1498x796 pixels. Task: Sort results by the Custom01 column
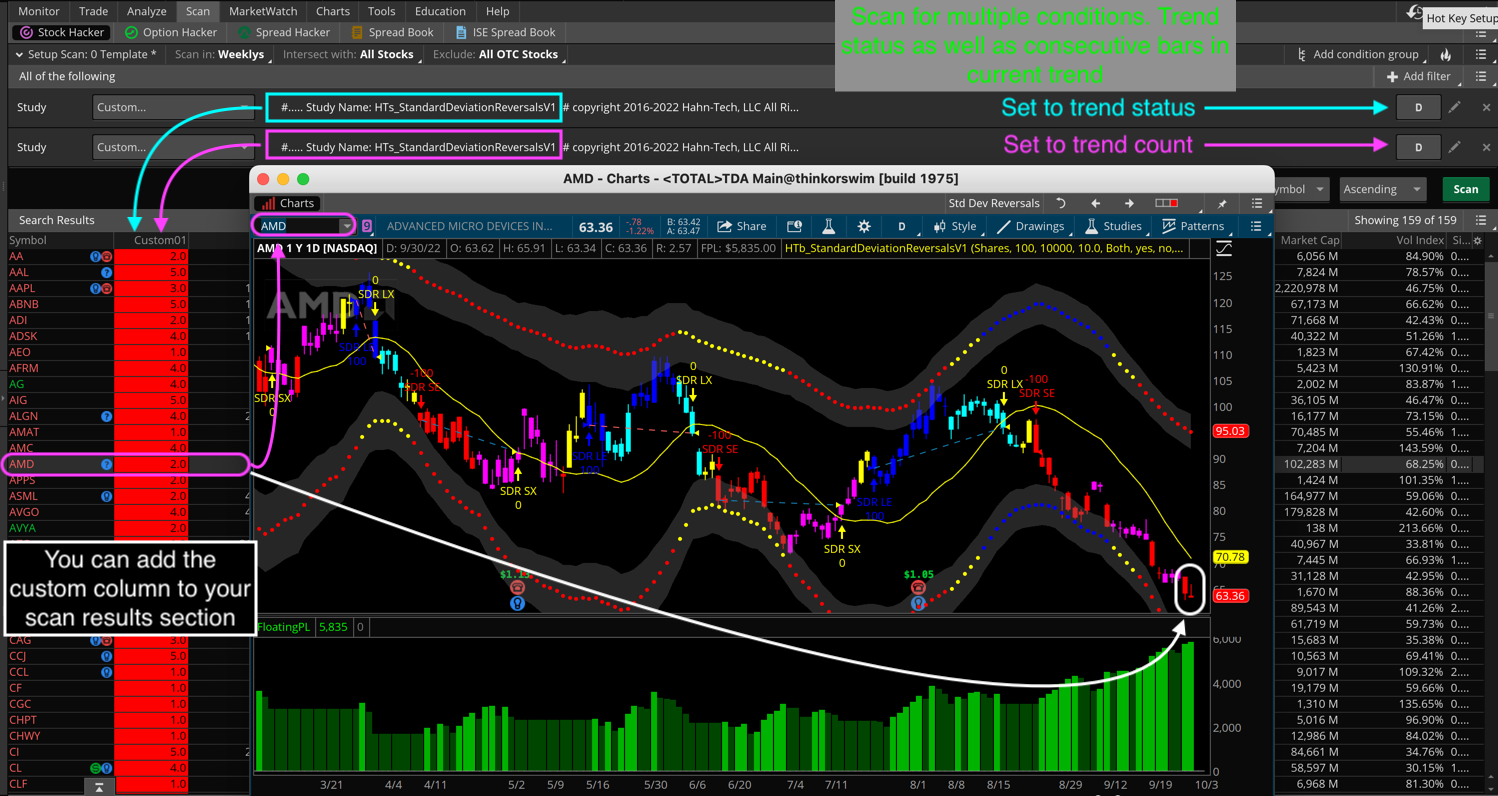click(151, 240)
